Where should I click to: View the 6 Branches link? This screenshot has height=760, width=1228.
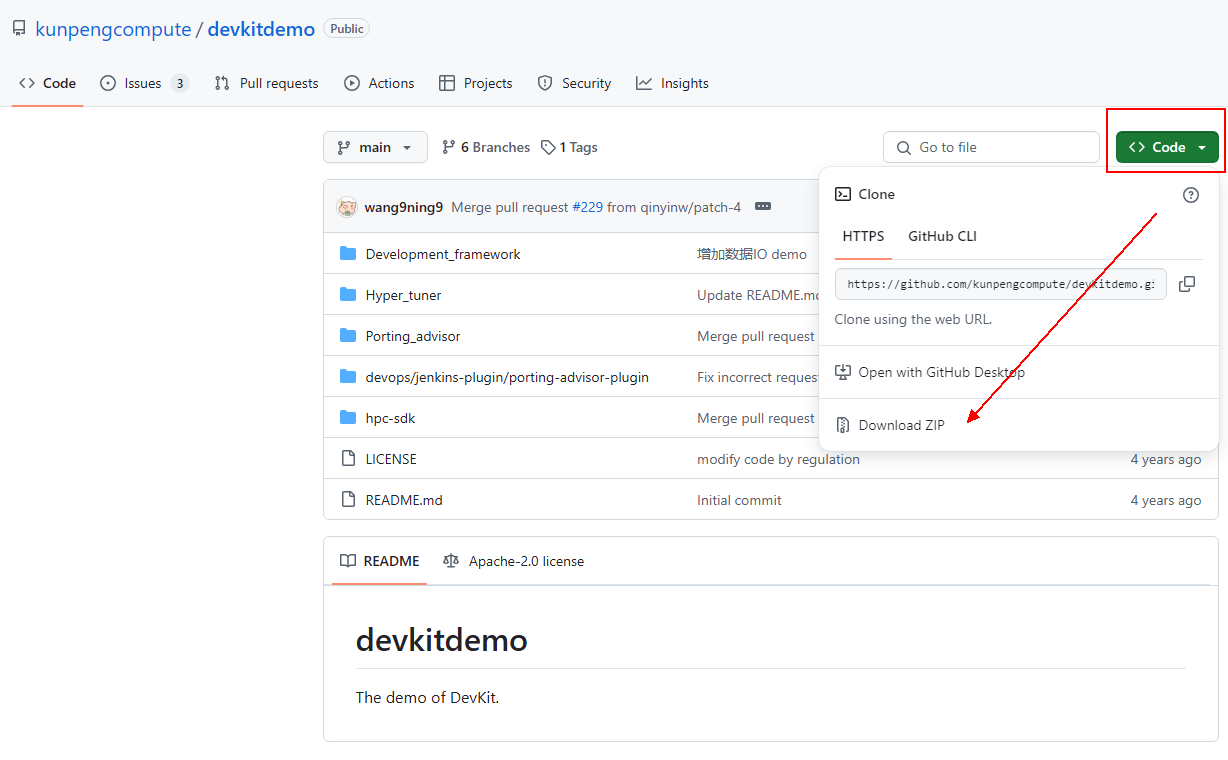486,147
